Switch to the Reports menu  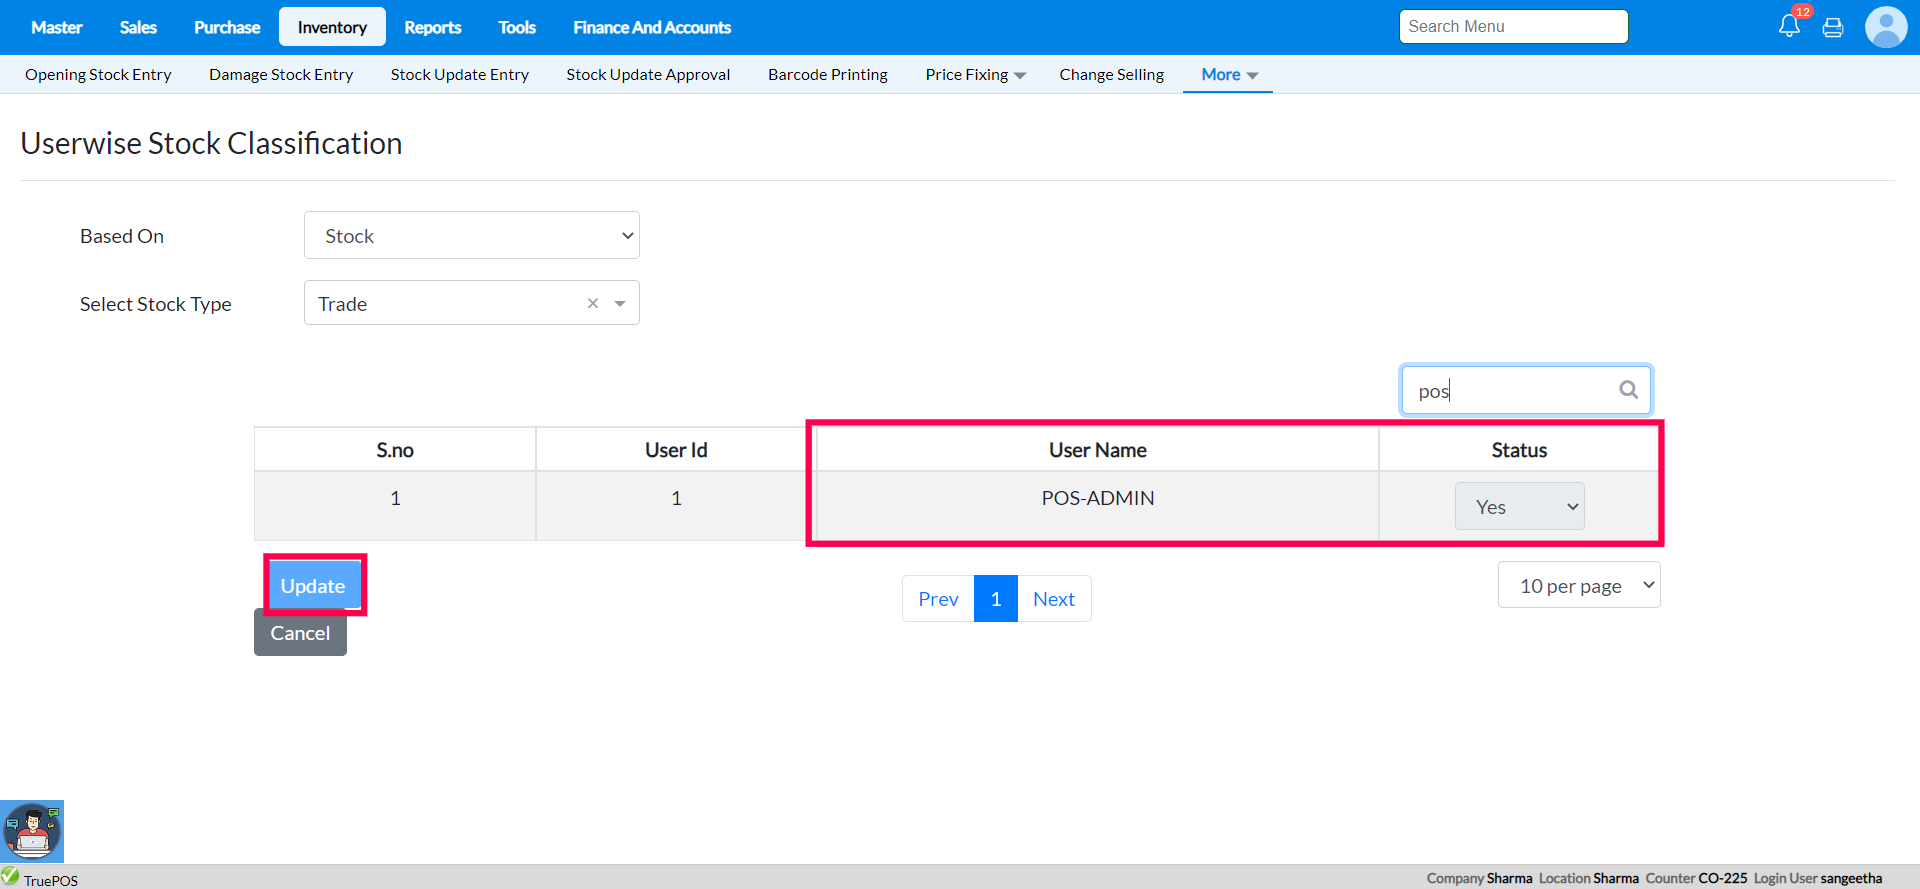(x=432, y=27)
